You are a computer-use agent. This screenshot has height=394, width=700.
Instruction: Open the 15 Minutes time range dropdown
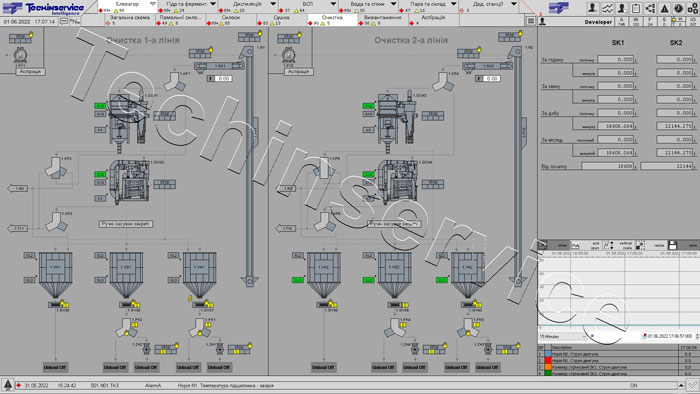pyautogui.click(x=563, y=336)
